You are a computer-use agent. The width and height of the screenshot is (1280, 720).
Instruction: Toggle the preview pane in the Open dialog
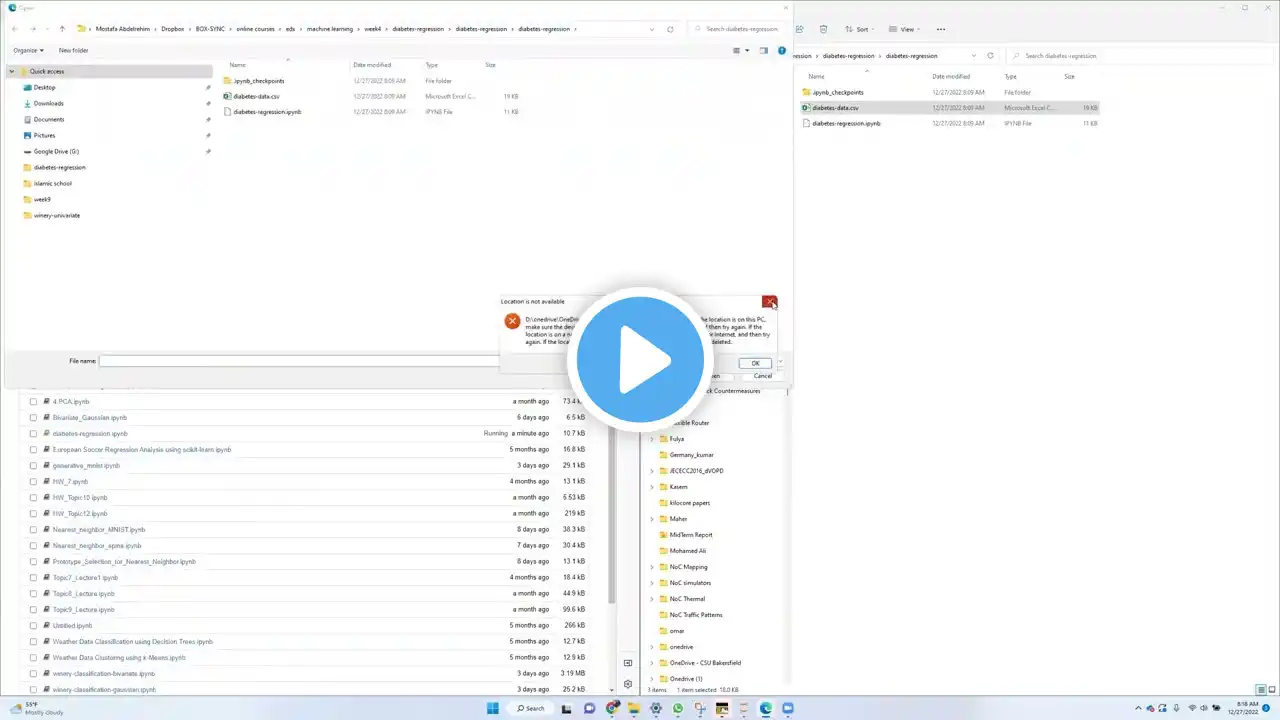763,50
